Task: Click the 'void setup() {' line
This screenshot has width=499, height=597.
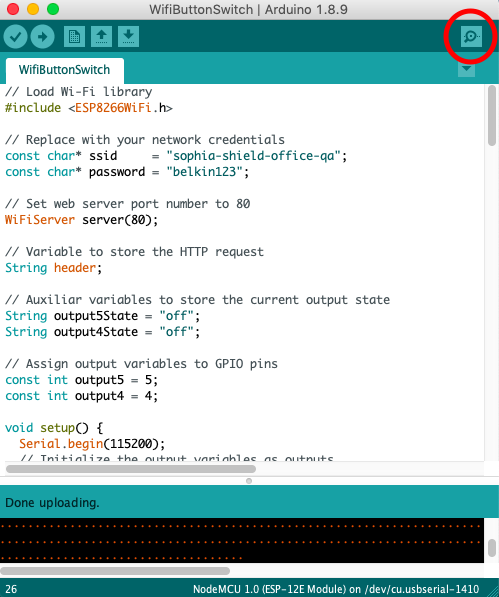Action: point(54,428)
